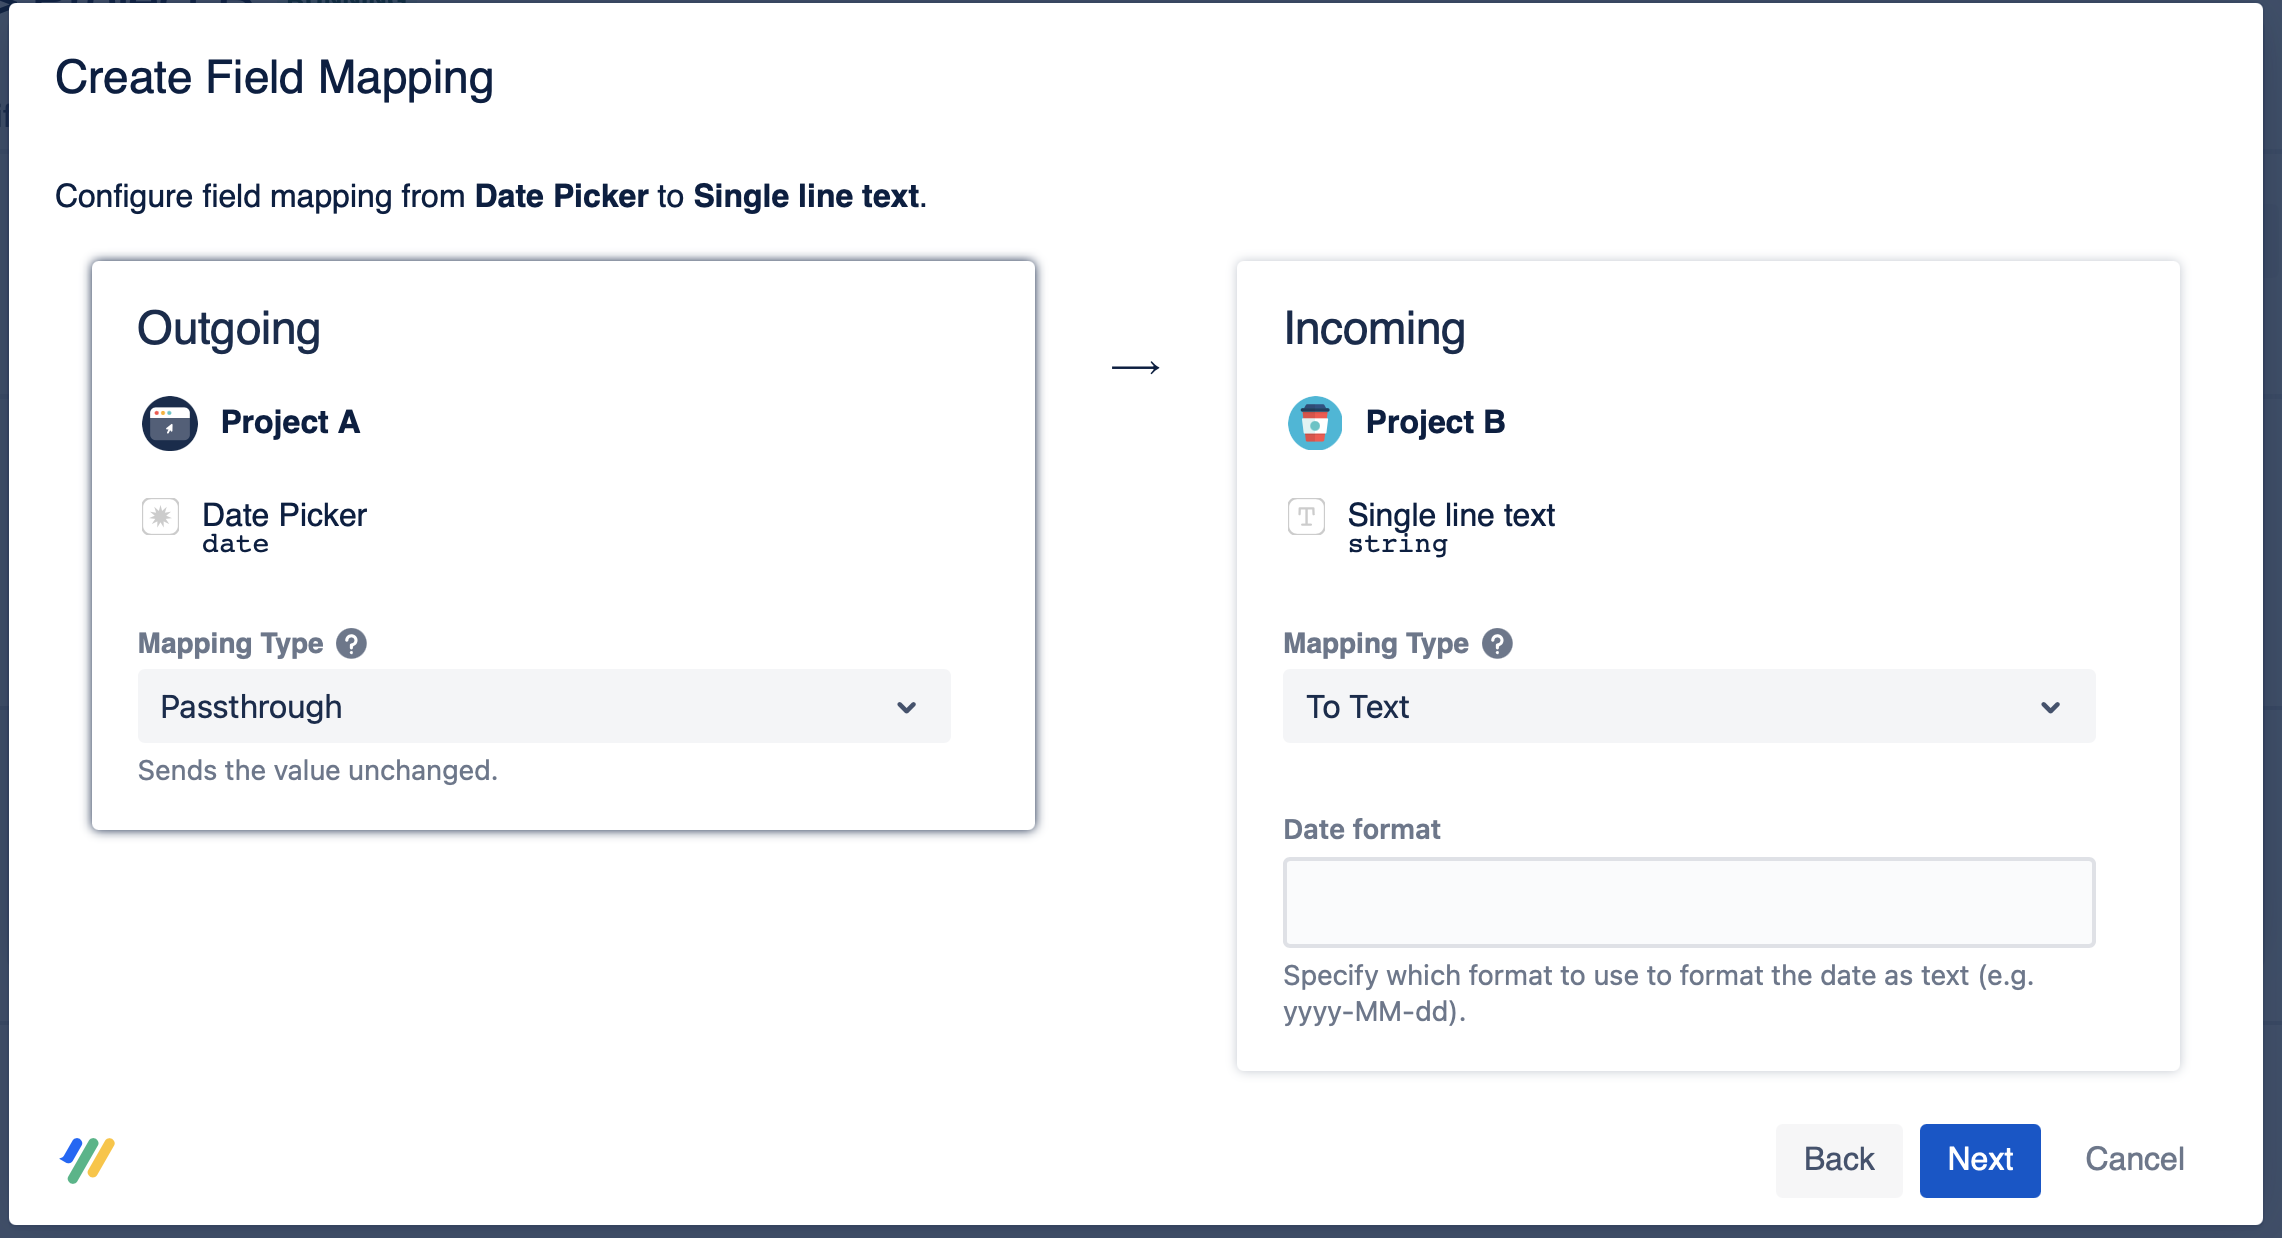This screenshot has height=1238, width=2282.
Task: Expand the Outgoing dropdown chevron
Action: [906, 706]
